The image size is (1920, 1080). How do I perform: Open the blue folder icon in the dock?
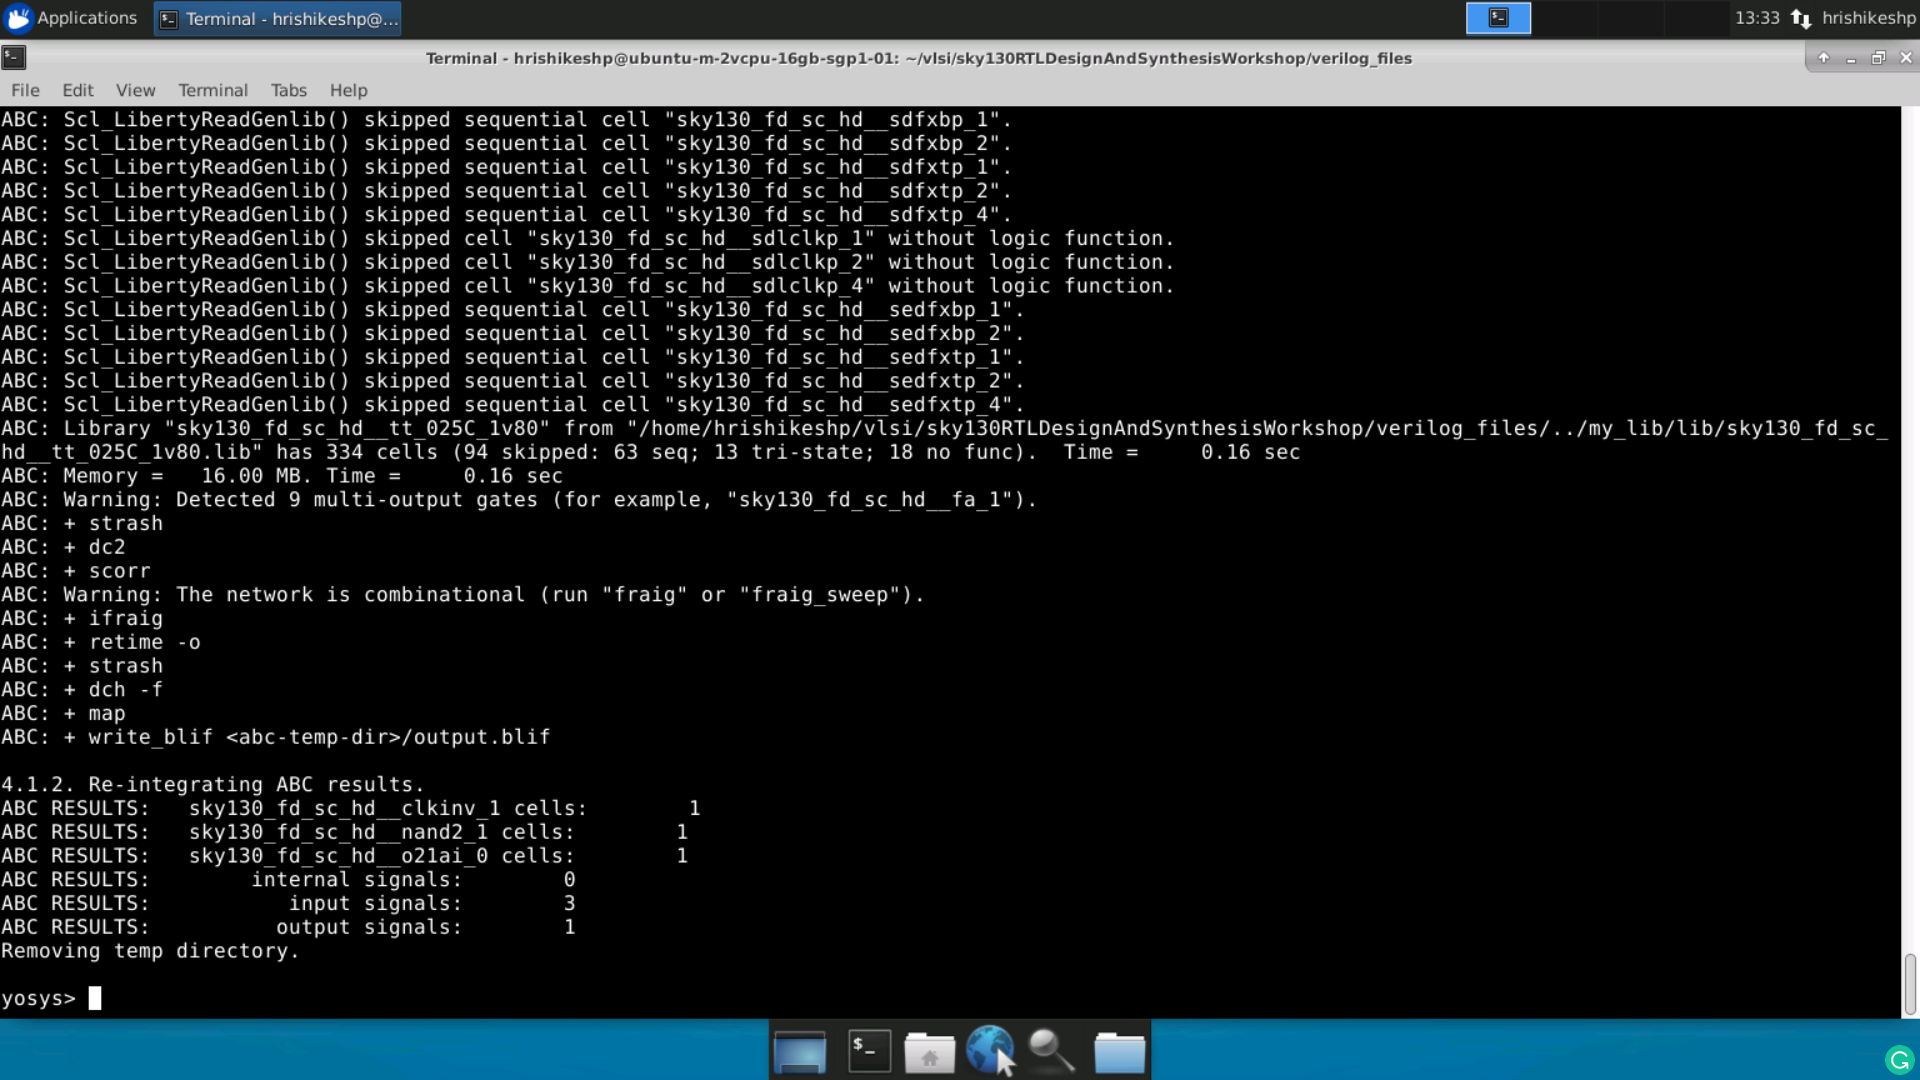[x=1119, y=1052]
